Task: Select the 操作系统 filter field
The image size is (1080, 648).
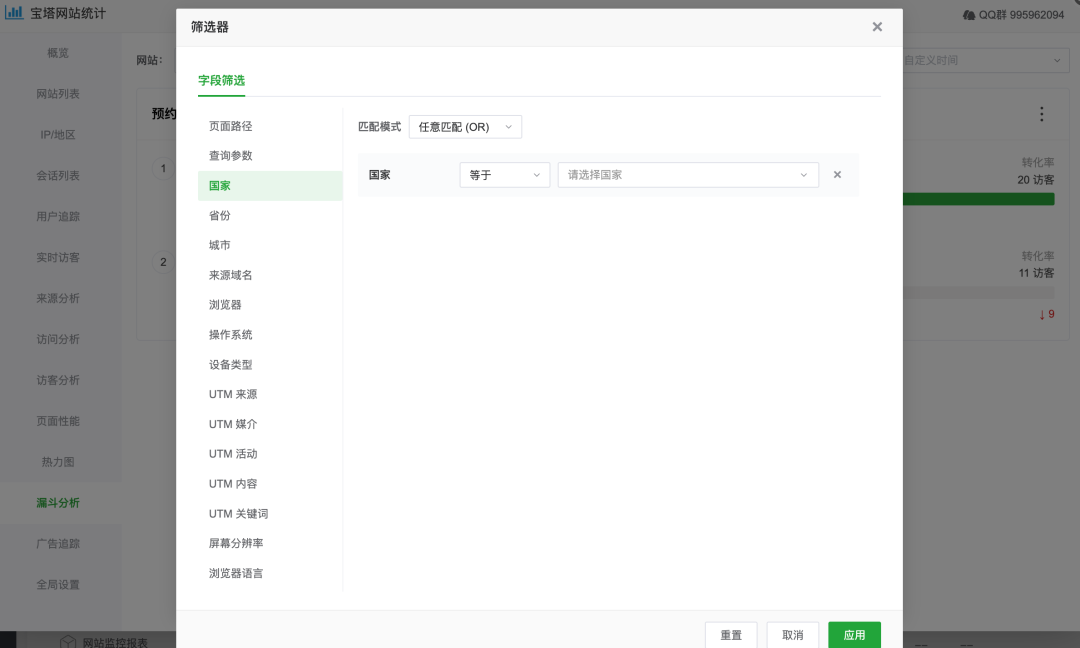Action: click(270, 335)
